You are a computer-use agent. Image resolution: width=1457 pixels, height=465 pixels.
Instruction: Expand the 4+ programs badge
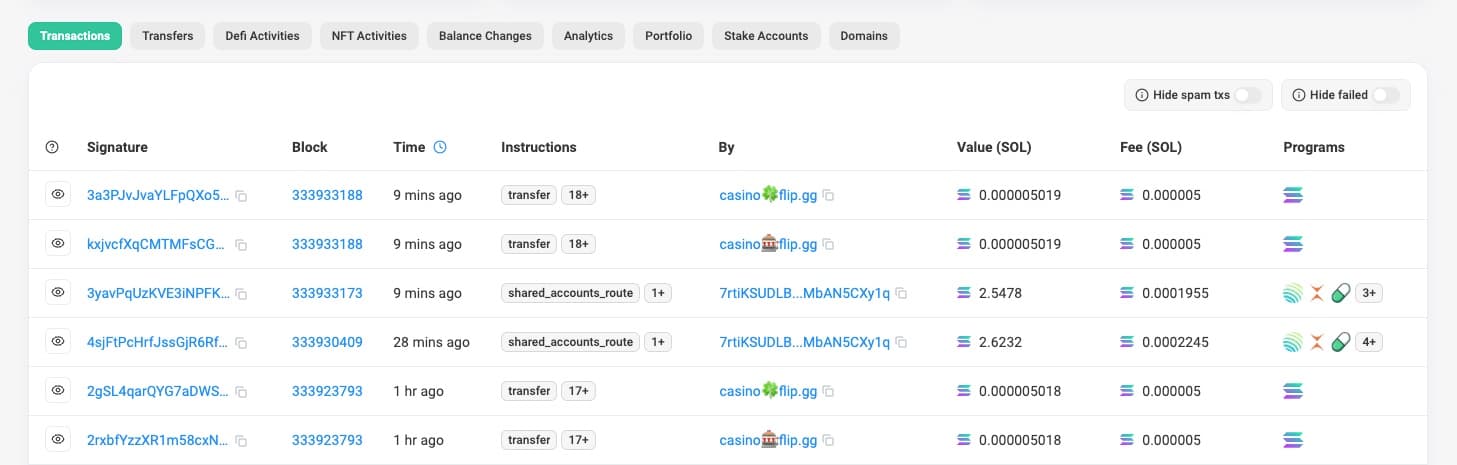point(1370,342)
